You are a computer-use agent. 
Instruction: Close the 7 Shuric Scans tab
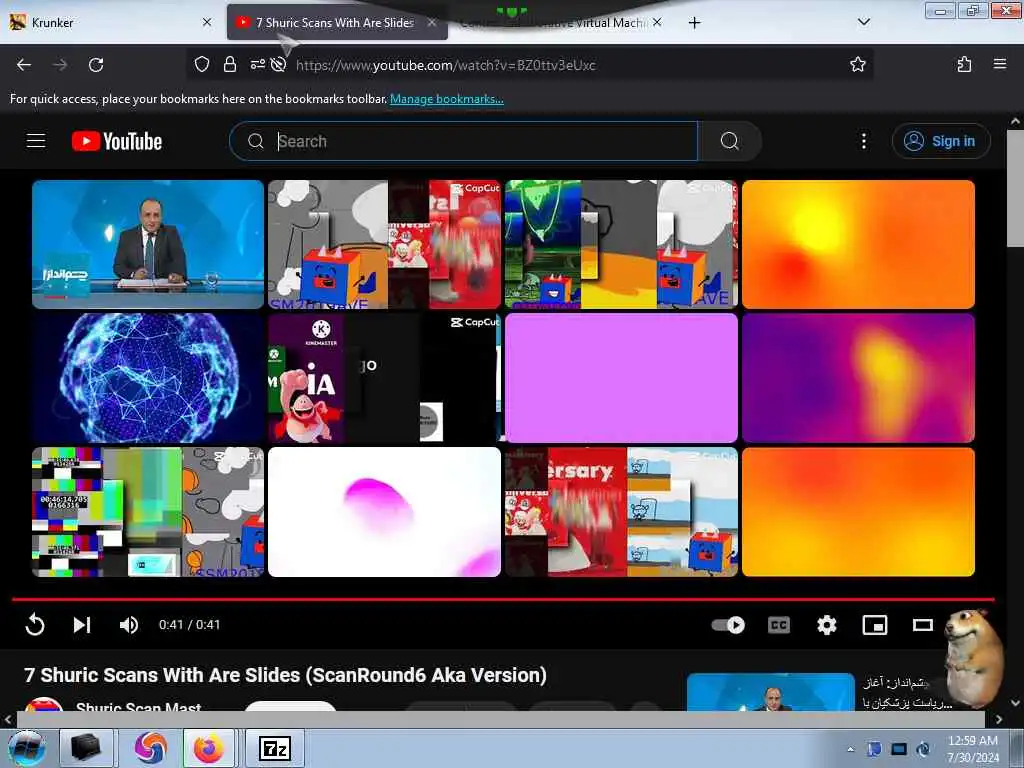432,22
